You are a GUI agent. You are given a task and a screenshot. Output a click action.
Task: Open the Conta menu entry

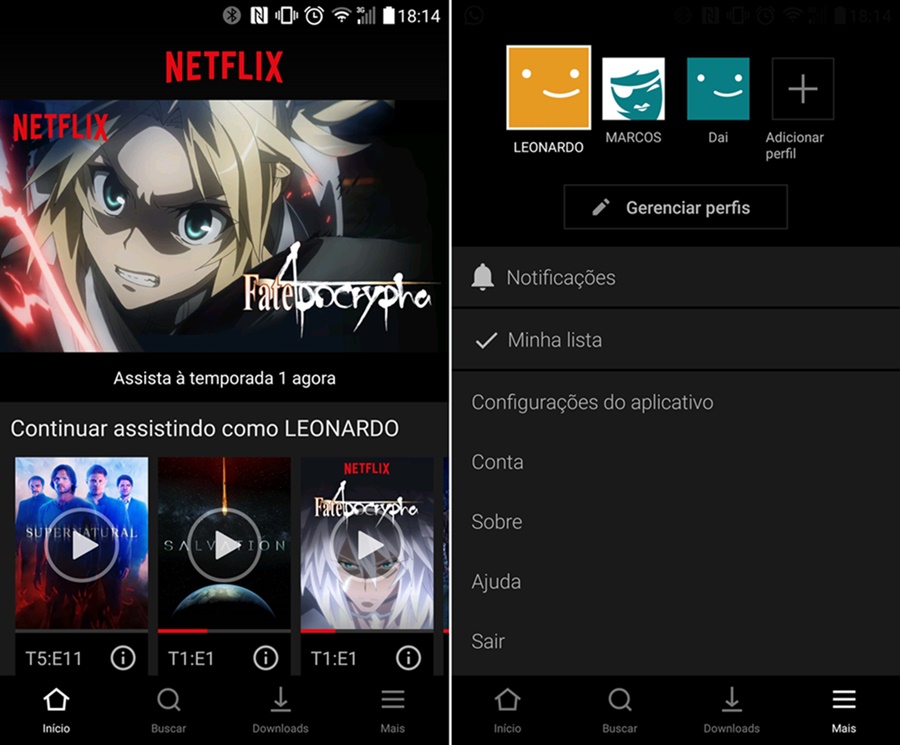click(x=498, y=462)
